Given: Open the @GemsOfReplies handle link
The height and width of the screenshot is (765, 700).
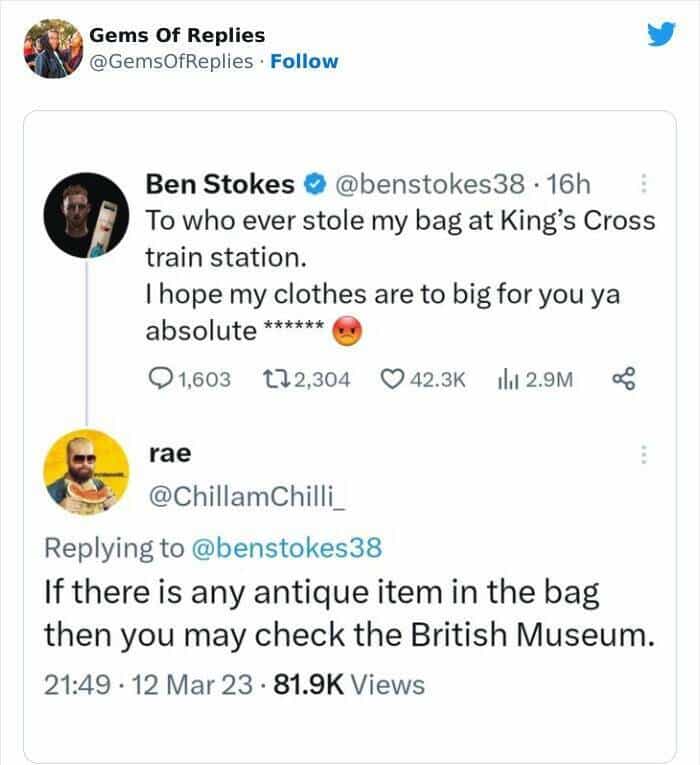Looking at the screenshot, I should pos(172,61).
